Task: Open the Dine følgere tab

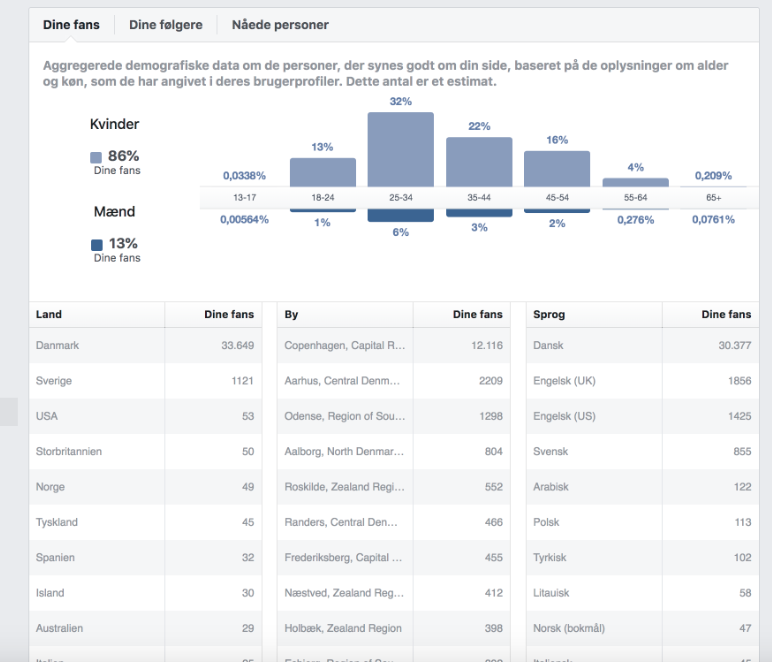Action: [165, 24]
